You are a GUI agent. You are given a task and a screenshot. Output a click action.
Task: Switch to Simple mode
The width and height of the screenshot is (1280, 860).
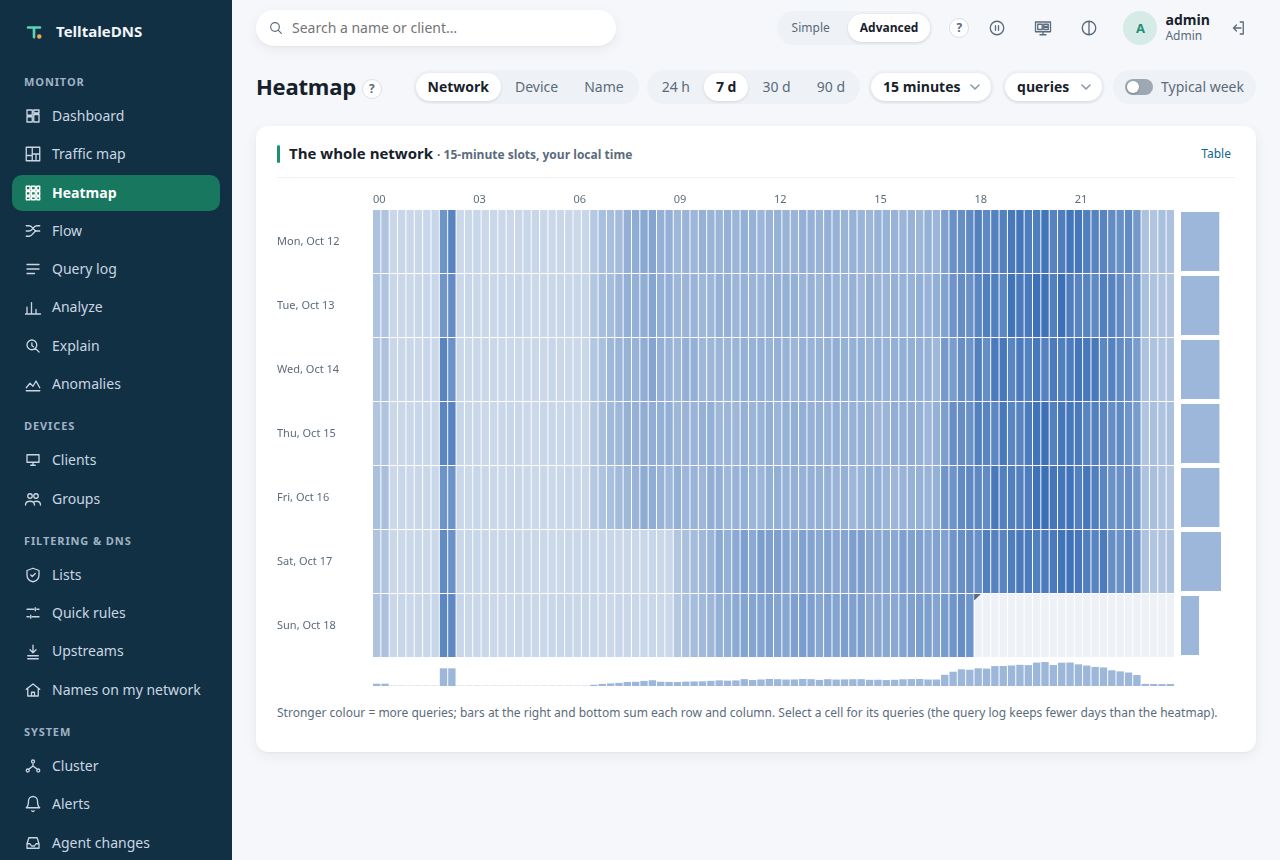click(810, 28)
